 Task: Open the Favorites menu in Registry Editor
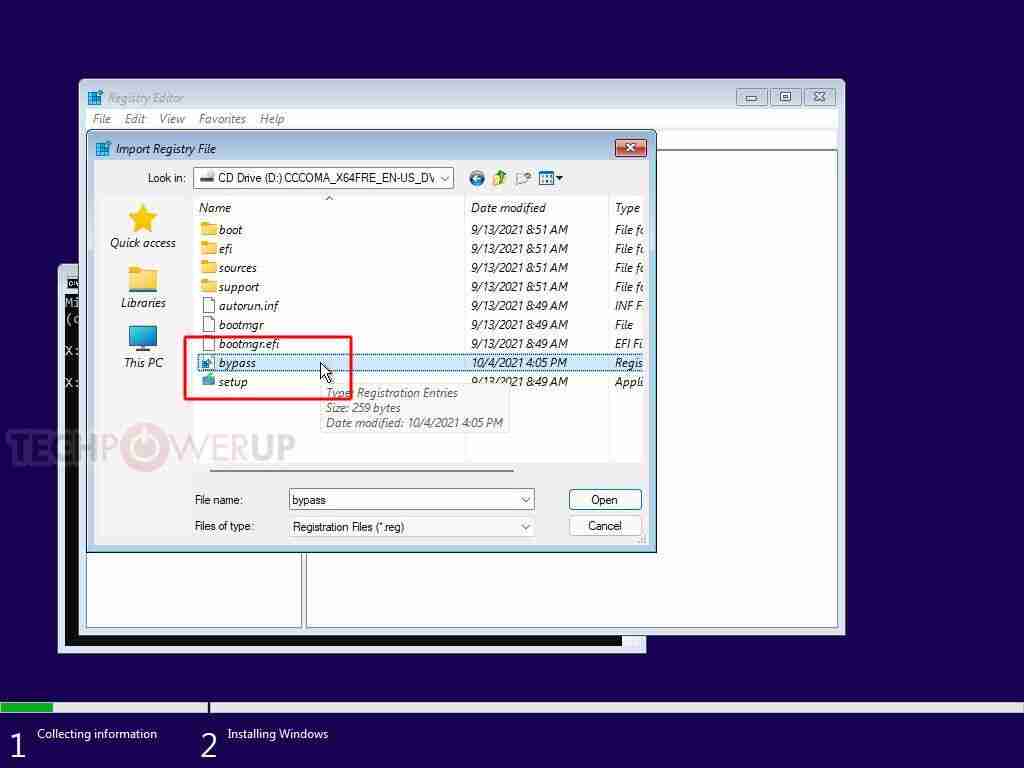coord(221,118)
